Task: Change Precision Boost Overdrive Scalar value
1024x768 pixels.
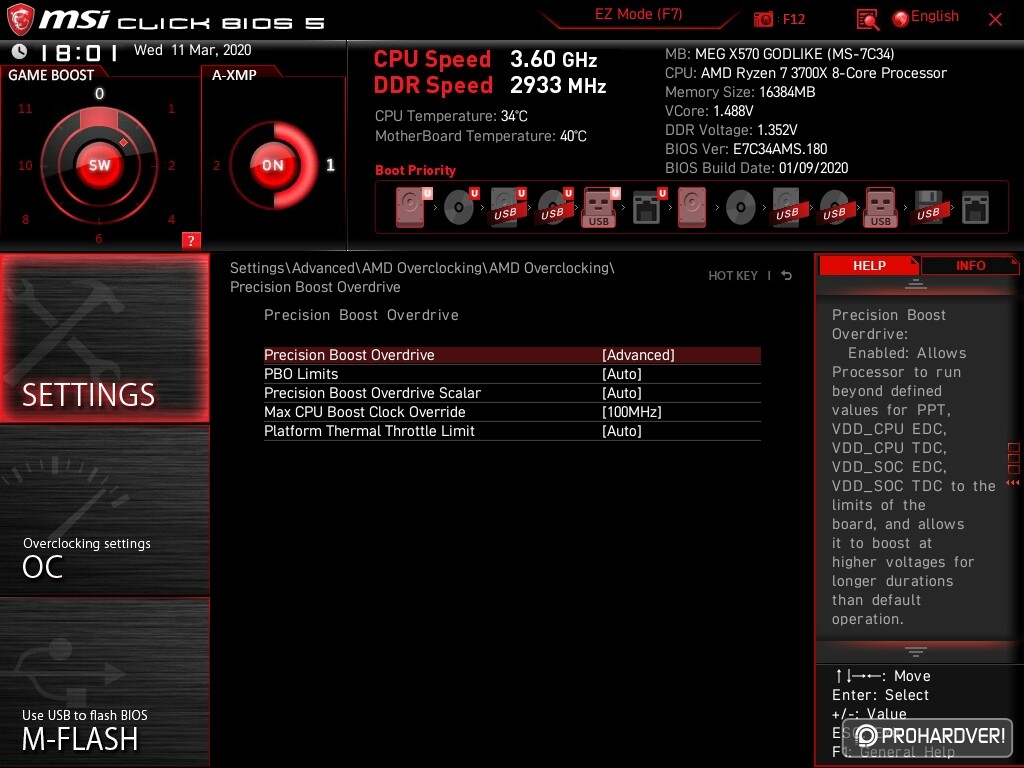Action: [512, 392]
